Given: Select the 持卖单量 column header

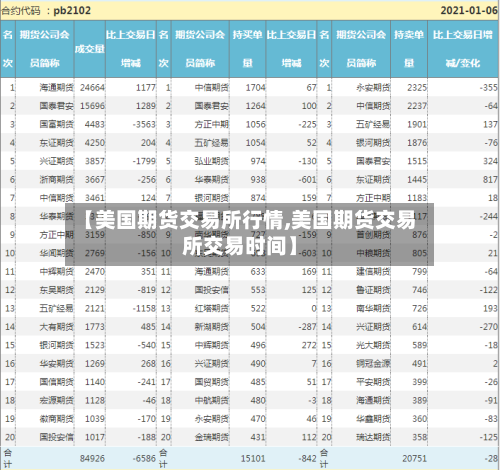Looking at the screenshot, I should click(409, 49).
